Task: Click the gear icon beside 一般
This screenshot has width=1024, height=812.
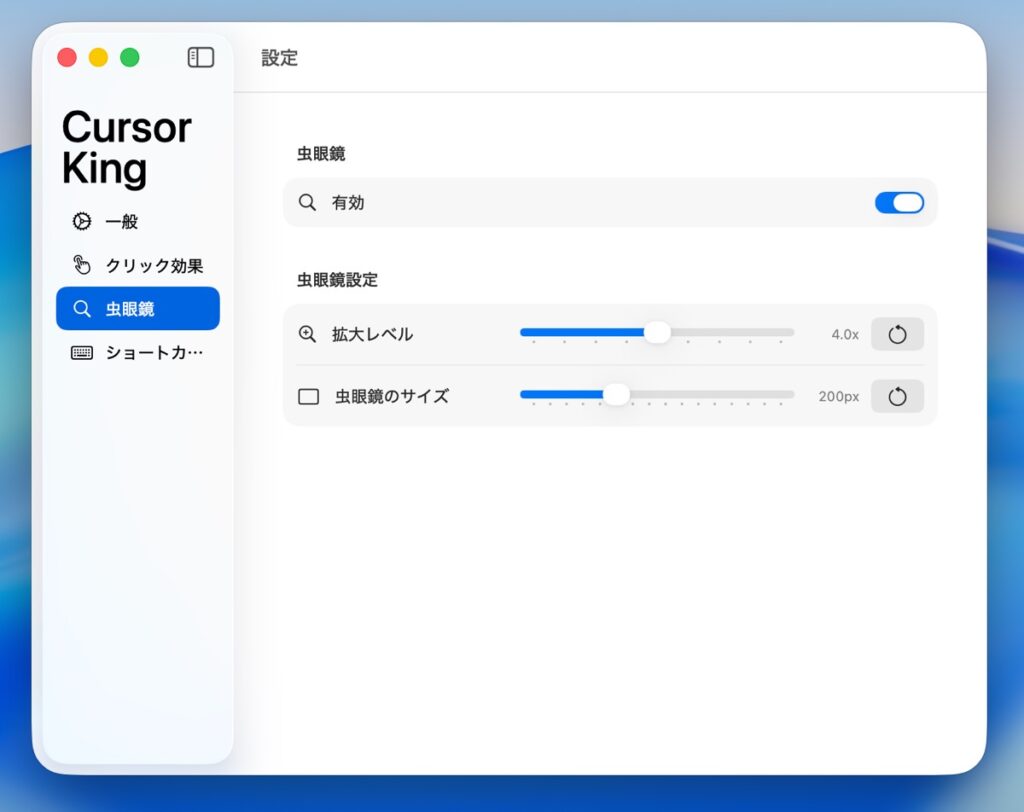Action: [x=82, y=222]
